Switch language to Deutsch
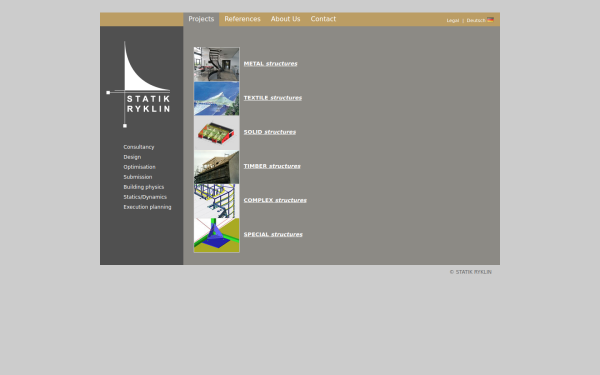The height and width of the screenshot is (375, 600). (476, 21)
